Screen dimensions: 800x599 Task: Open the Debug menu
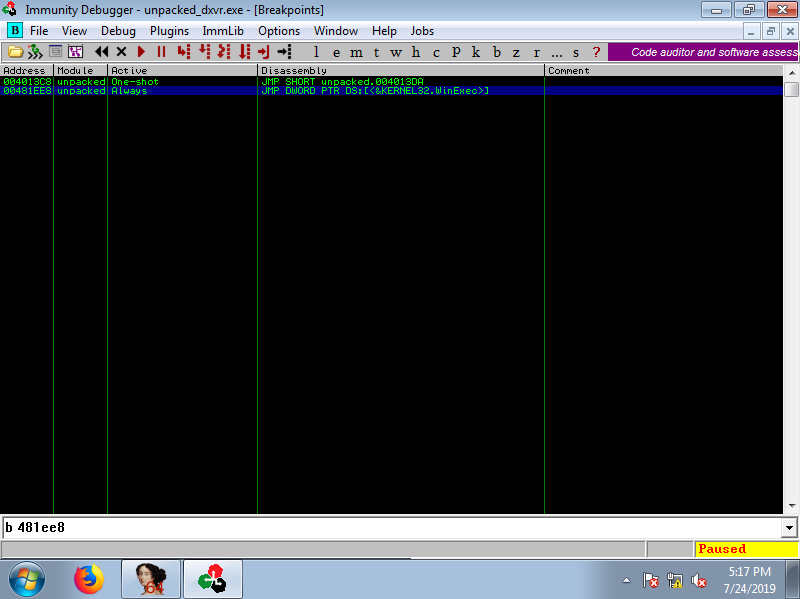point(118,31)
